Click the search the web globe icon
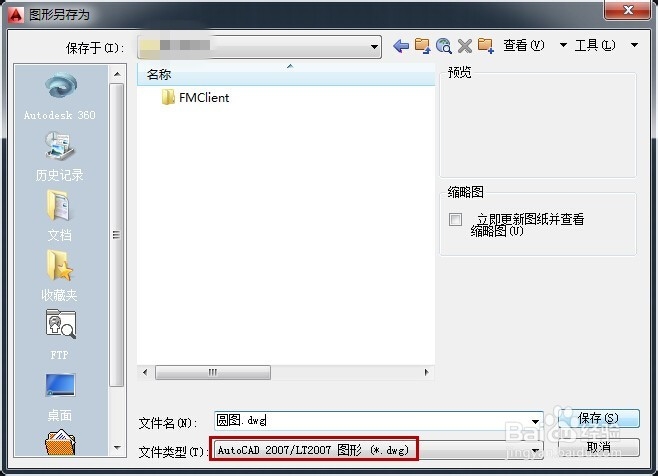This screenshot has width=658, height=476. click(444, 45)
